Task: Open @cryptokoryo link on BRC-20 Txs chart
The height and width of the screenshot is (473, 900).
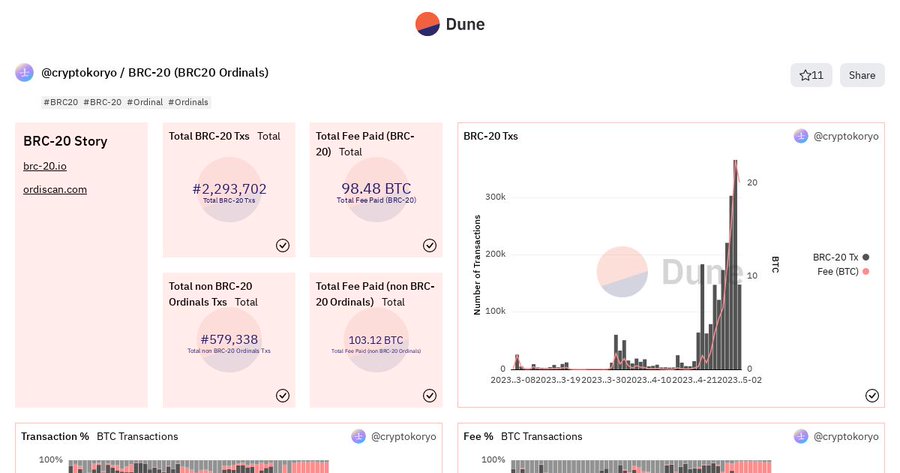Action: click(845, 136)
